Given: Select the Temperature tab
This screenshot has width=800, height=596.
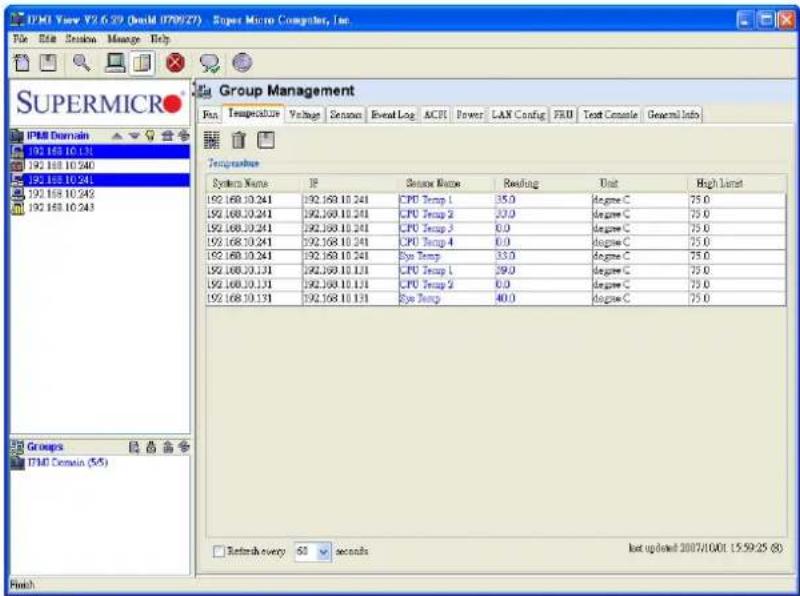Looking at the screenshot, I should (x=254, y=113).
